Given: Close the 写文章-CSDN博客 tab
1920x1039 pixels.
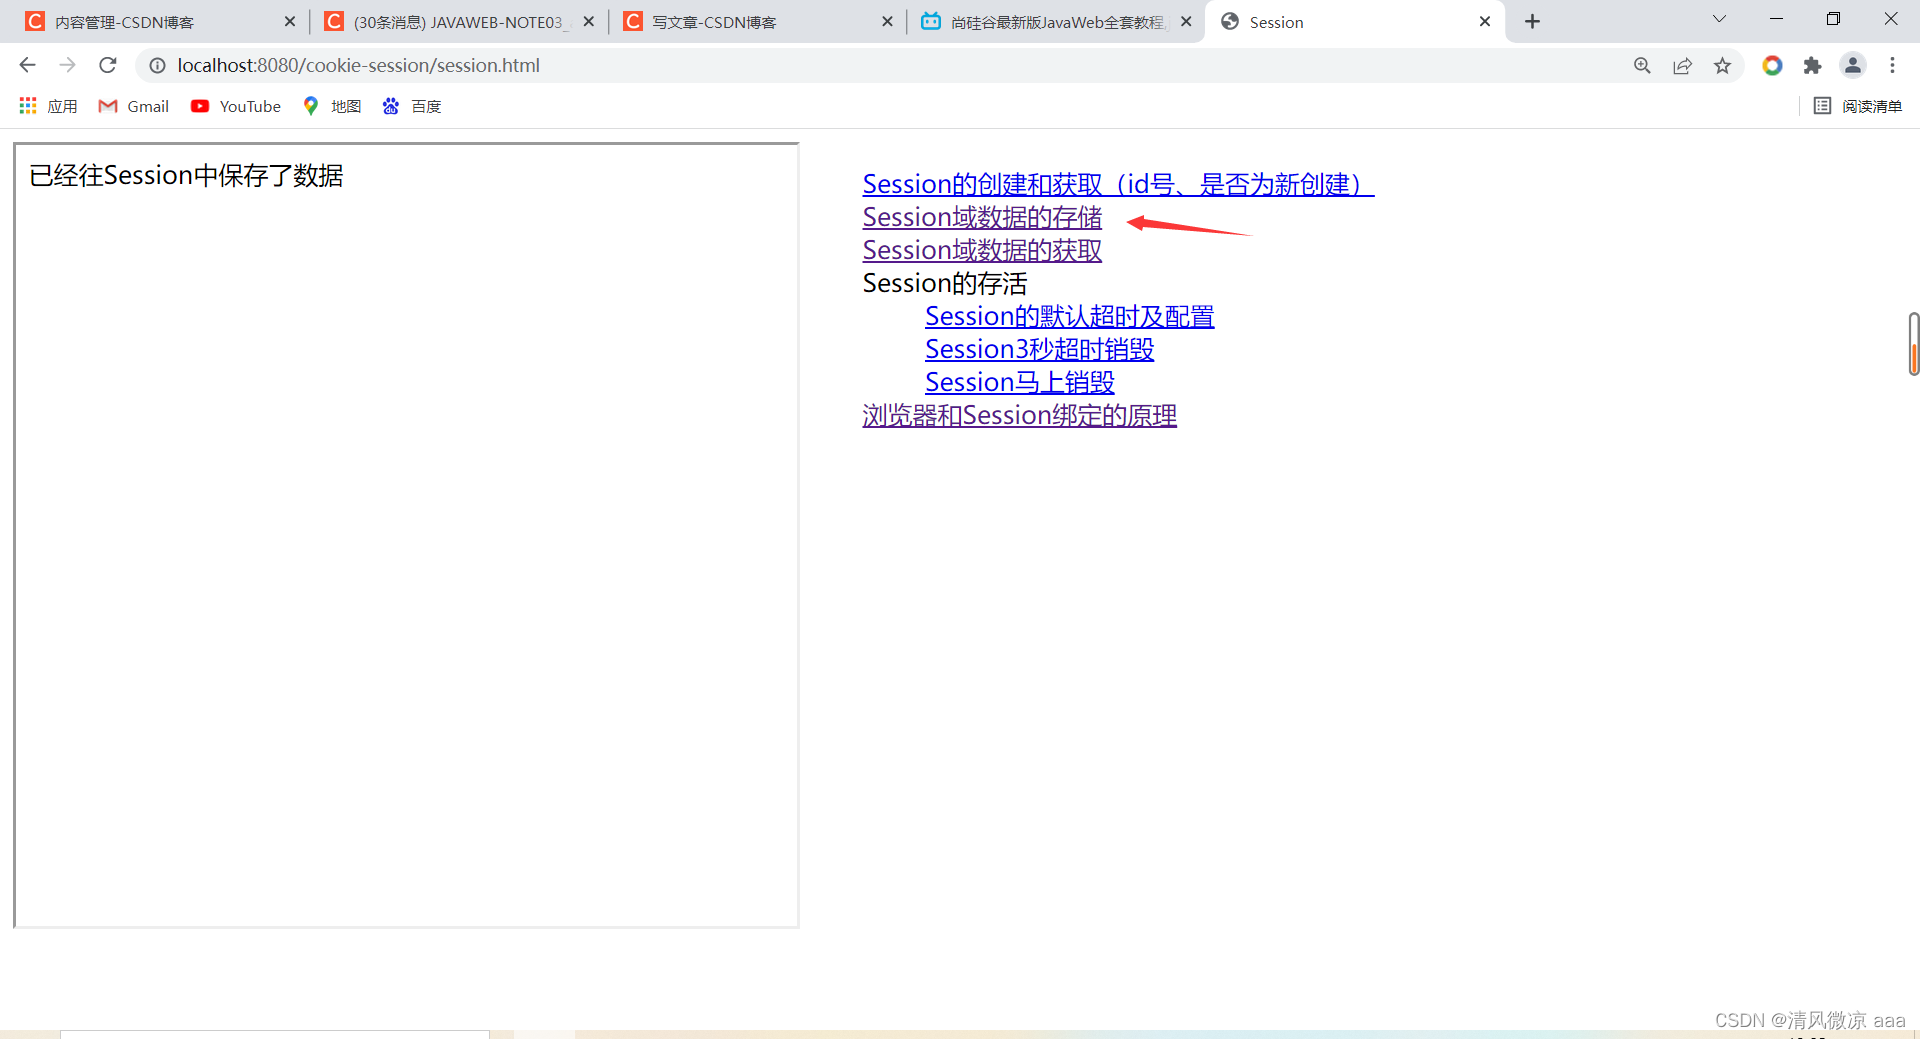Looking at the screenshot, I should tap(887, 21).
